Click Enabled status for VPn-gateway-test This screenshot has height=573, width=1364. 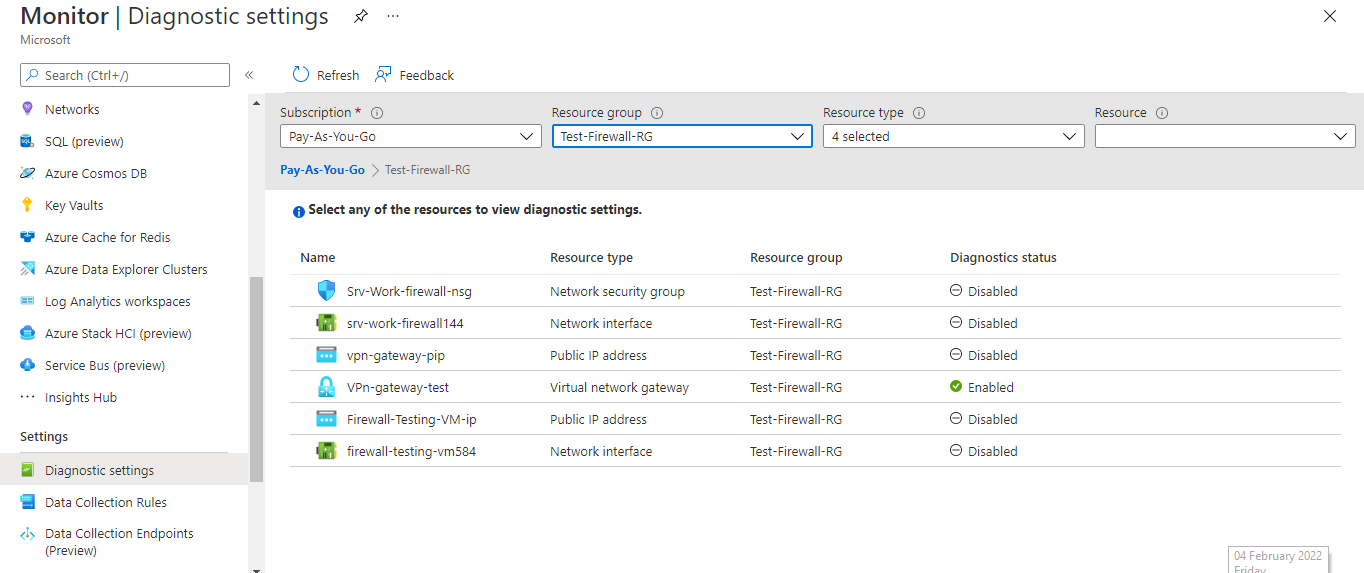coord(982,387)
